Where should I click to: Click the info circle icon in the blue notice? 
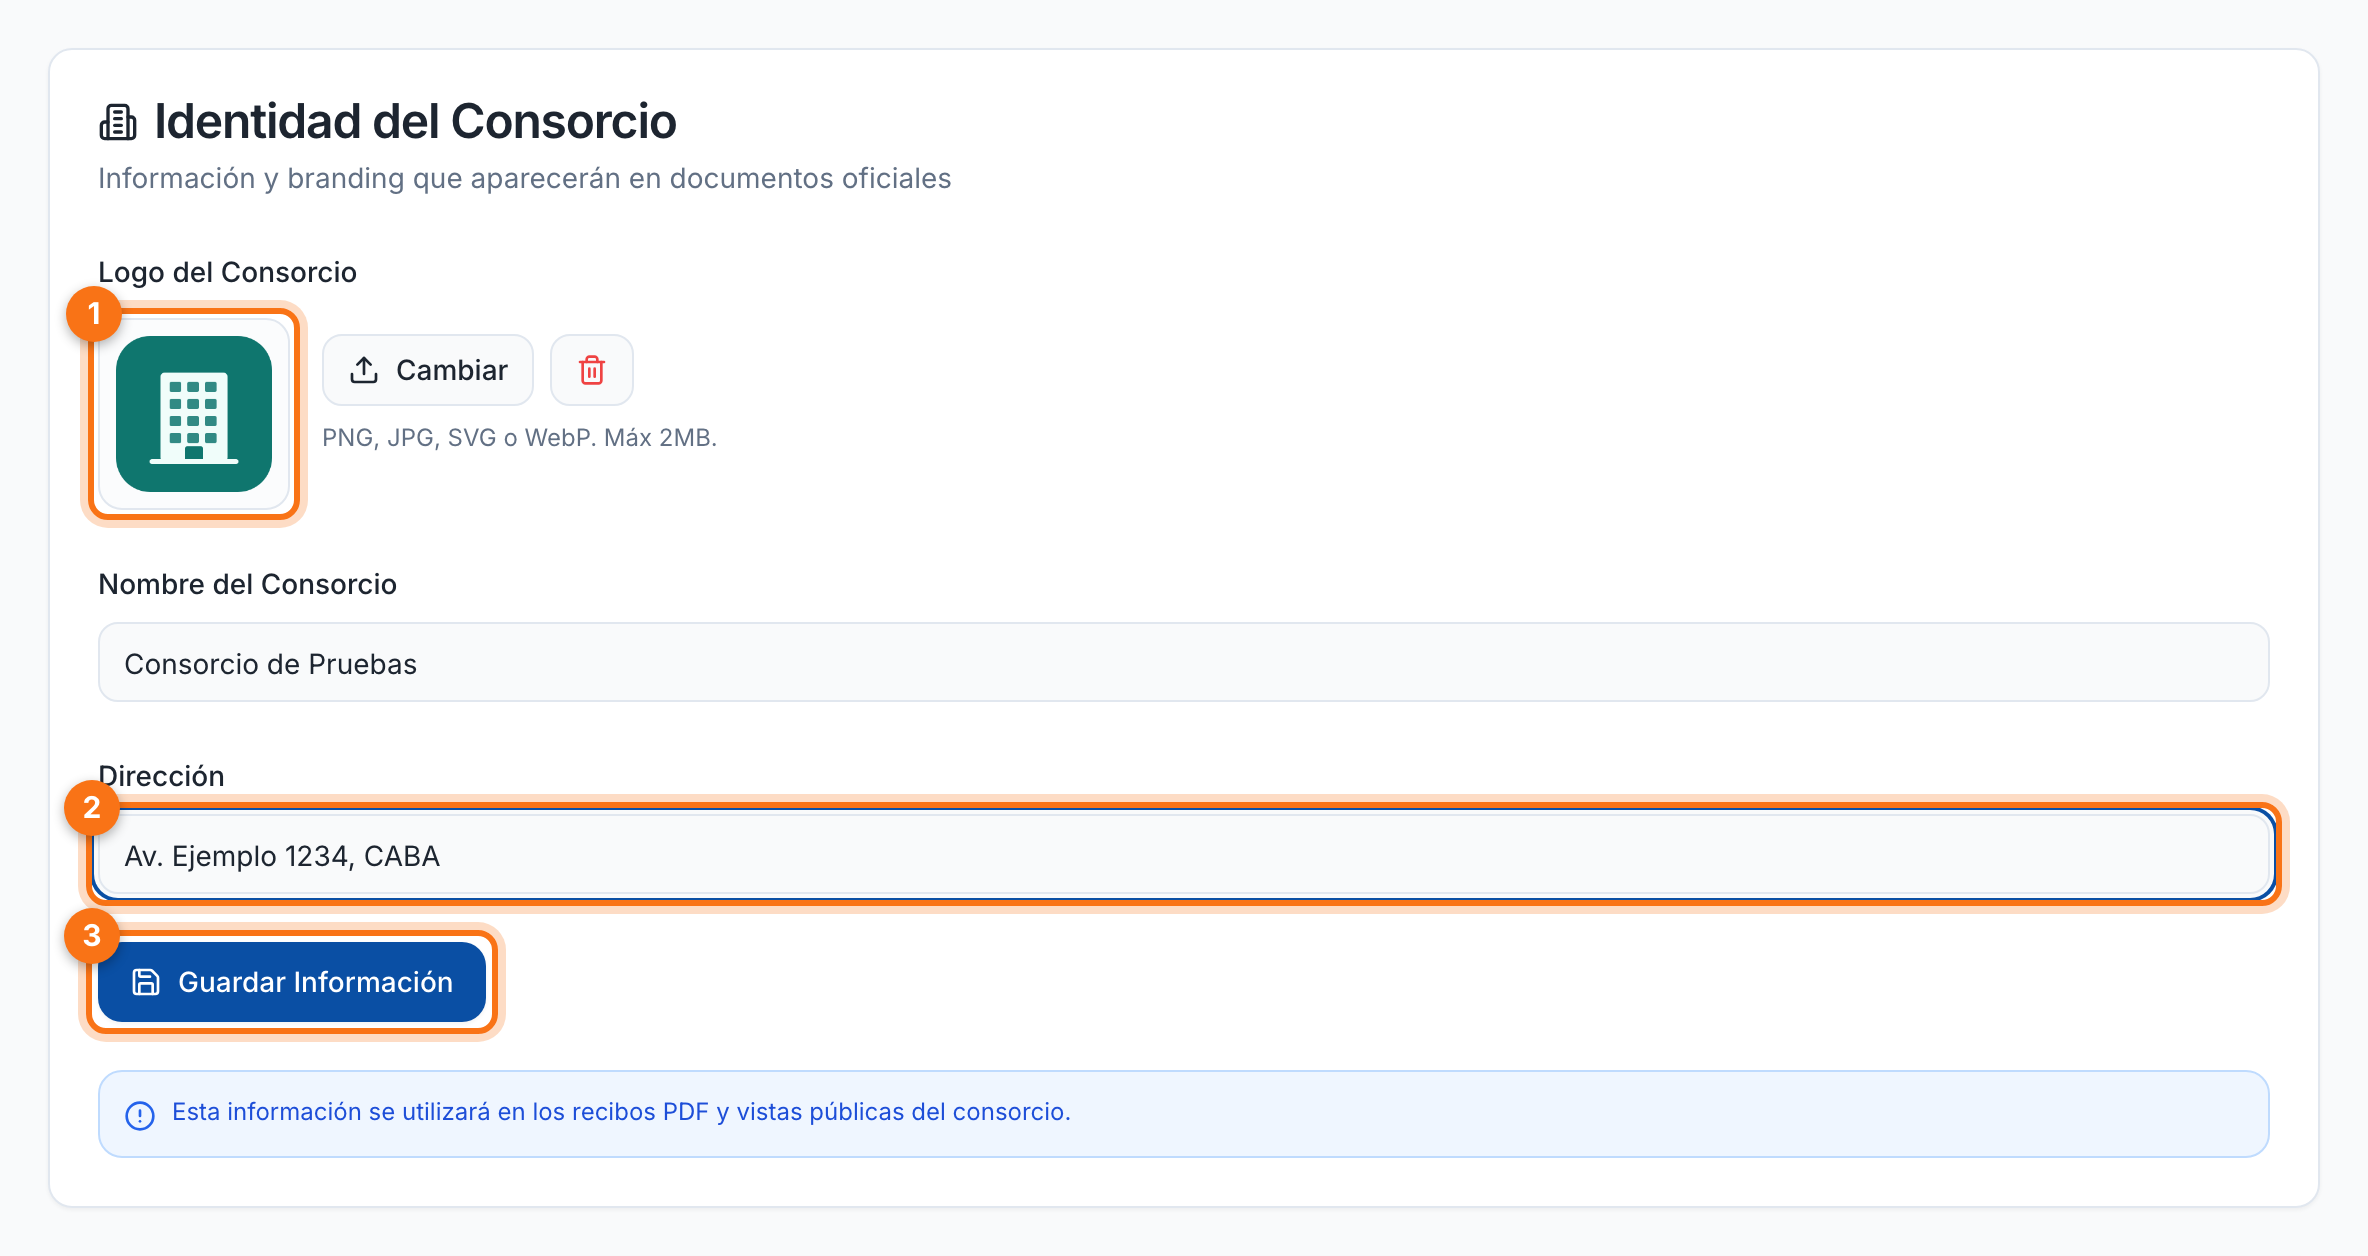coord(140,1115)
